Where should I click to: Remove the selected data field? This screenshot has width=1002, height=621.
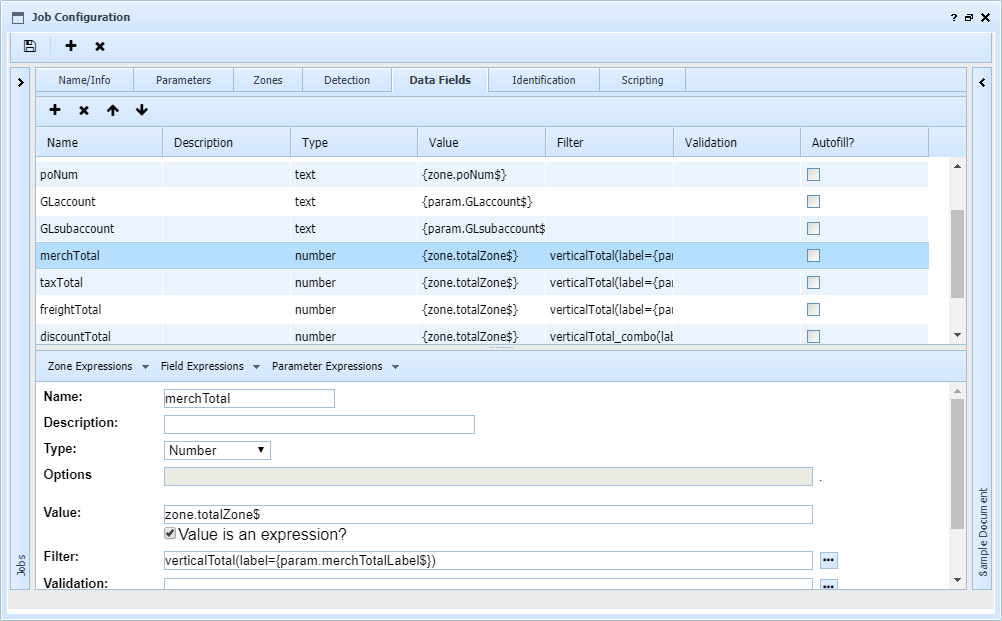coord(84,110)
